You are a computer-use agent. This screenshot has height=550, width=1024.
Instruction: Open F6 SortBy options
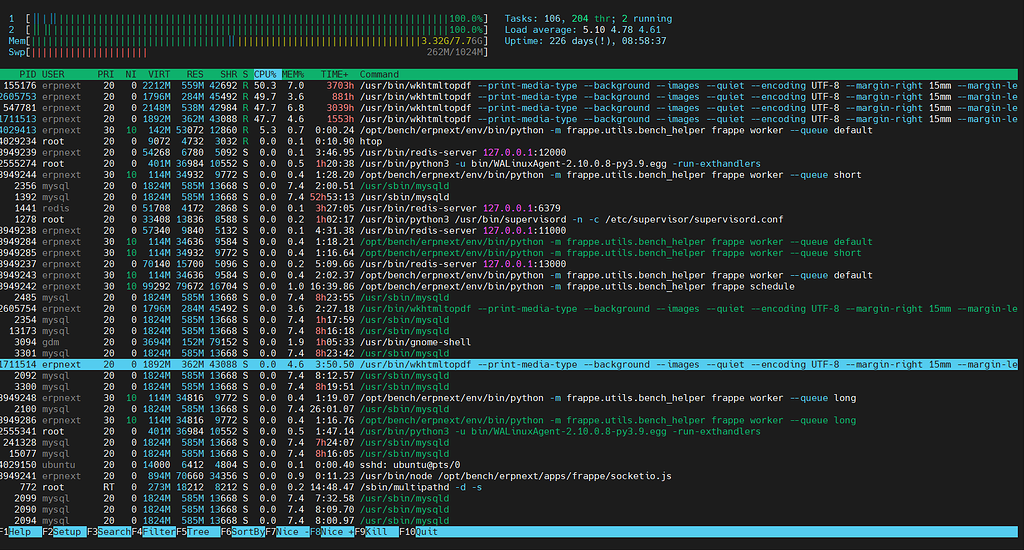(x=242, y=532)
